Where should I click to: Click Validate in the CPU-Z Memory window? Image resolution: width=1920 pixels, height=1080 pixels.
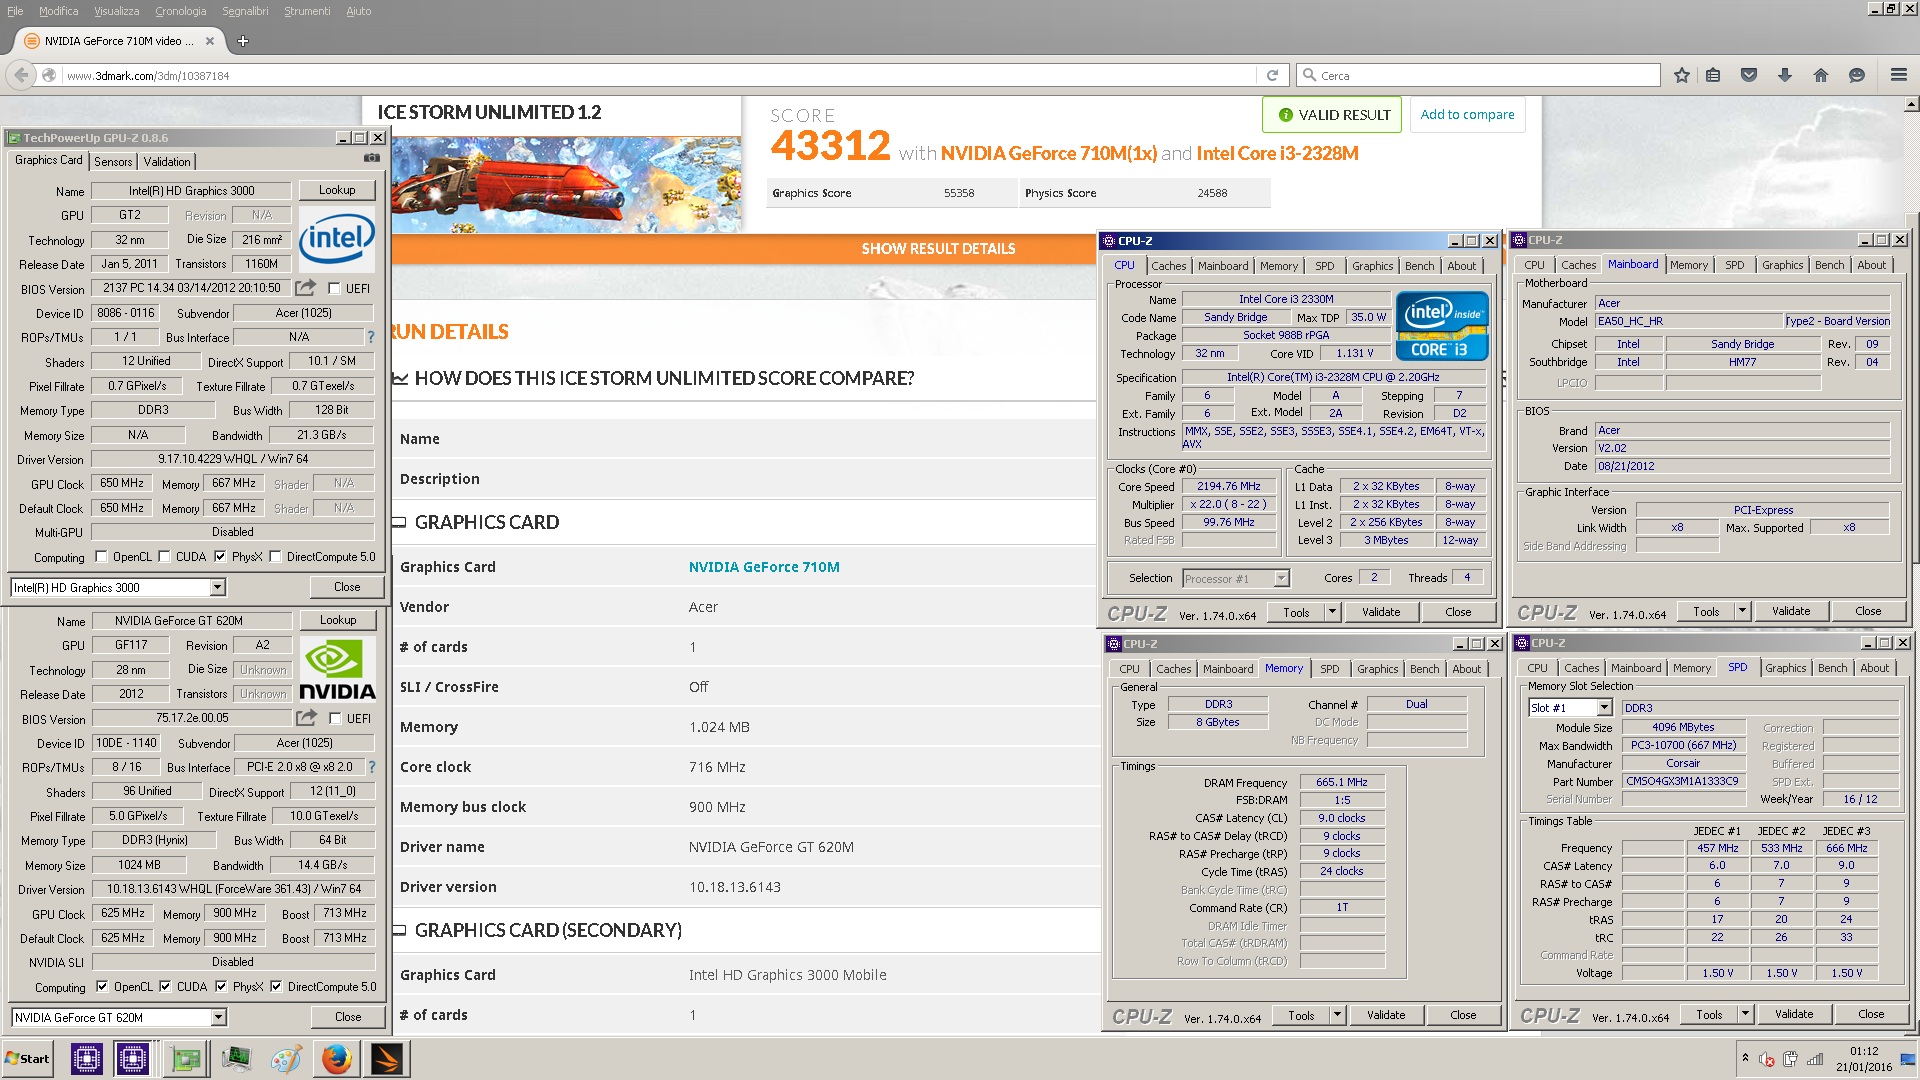click(x=1386, y=1015)
